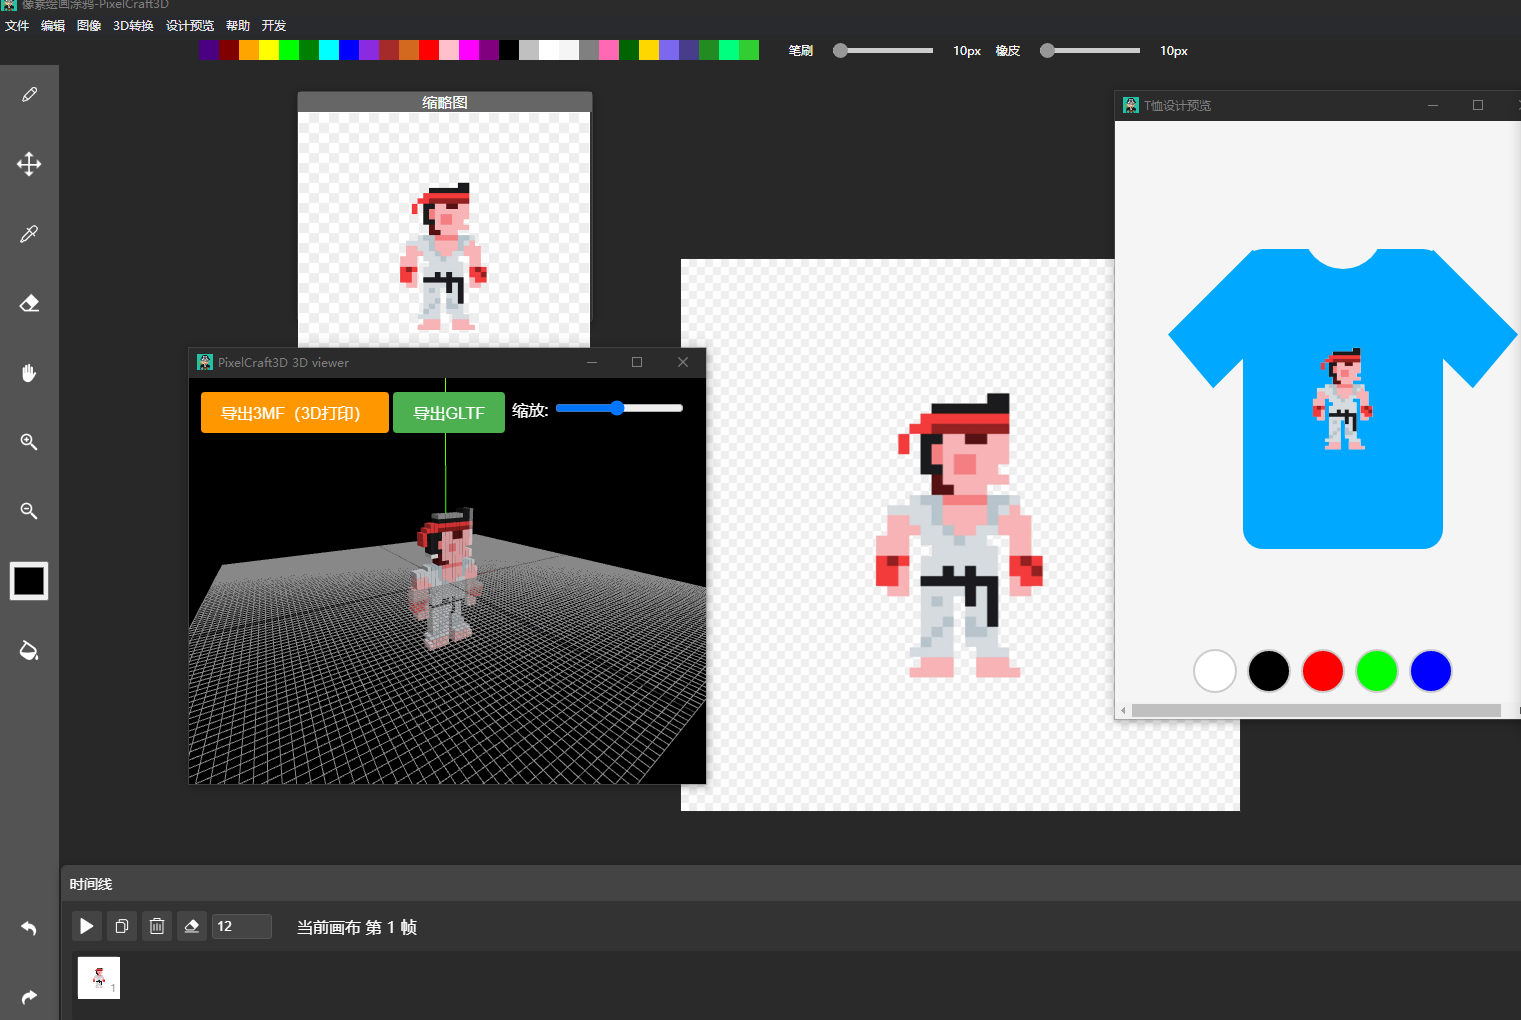Pick the dark maroon swatch in the palette
Screen dimensions: 1521x1020
229,50
